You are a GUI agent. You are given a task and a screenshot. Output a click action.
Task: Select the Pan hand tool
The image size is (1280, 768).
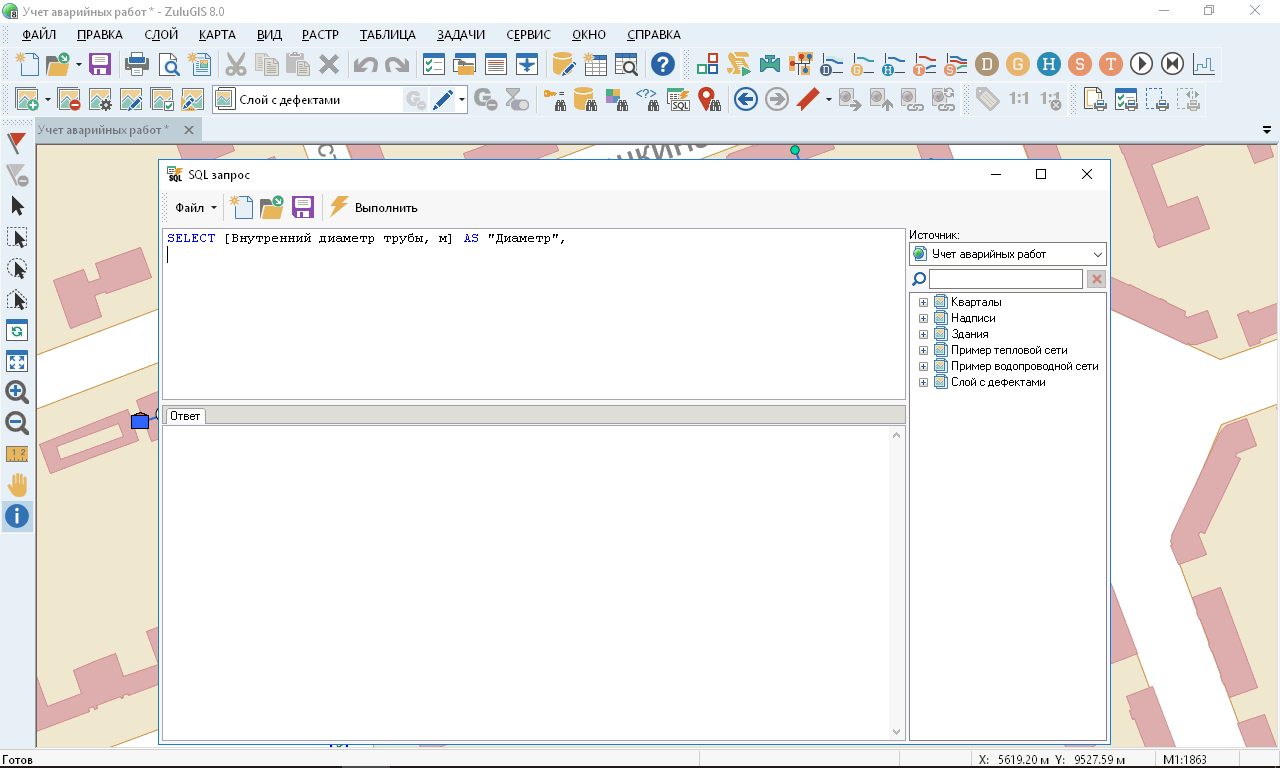[x=17, y=485]
